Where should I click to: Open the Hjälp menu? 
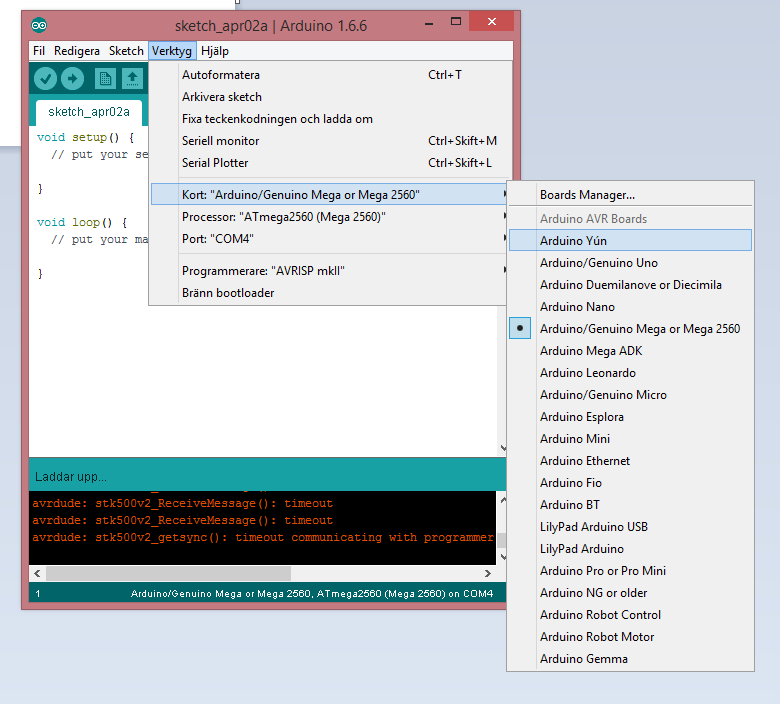coord(215,51)
